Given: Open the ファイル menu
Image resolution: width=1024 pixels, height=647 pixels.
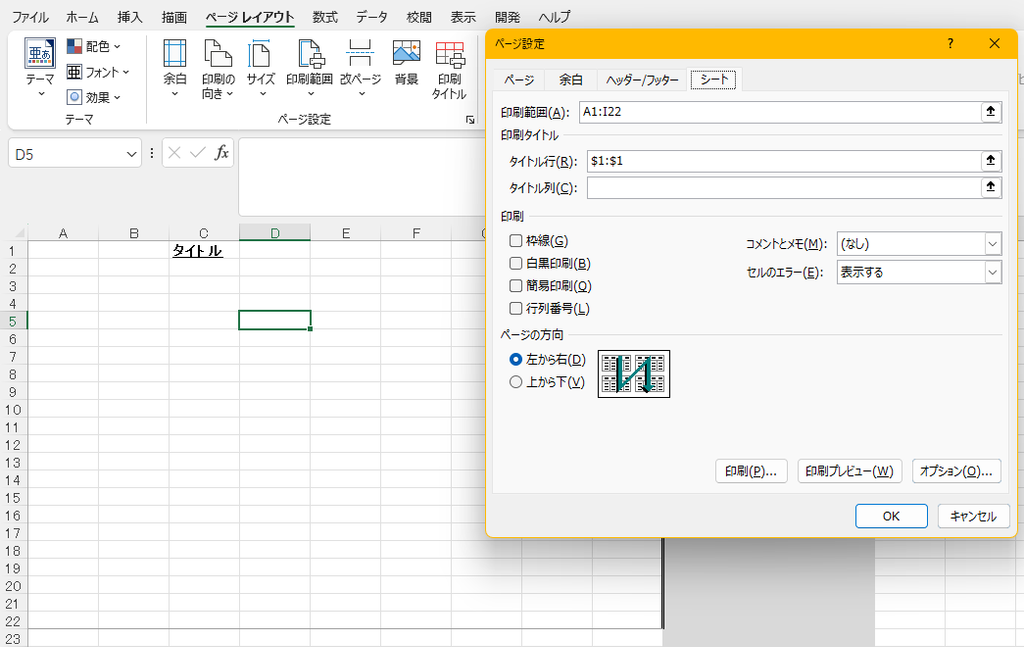Looking at the screenshot, I should click(x=30, y=17).
